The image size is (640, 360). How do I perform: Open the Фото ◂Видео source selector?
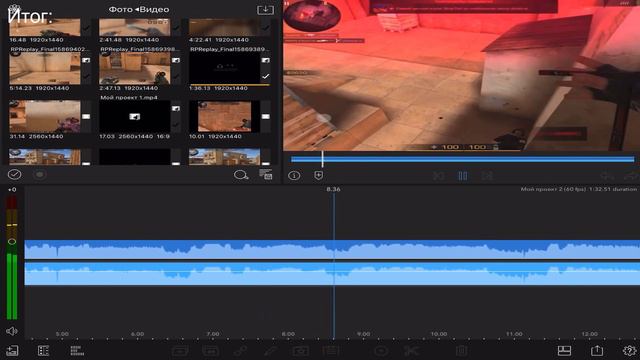(139, 9)
